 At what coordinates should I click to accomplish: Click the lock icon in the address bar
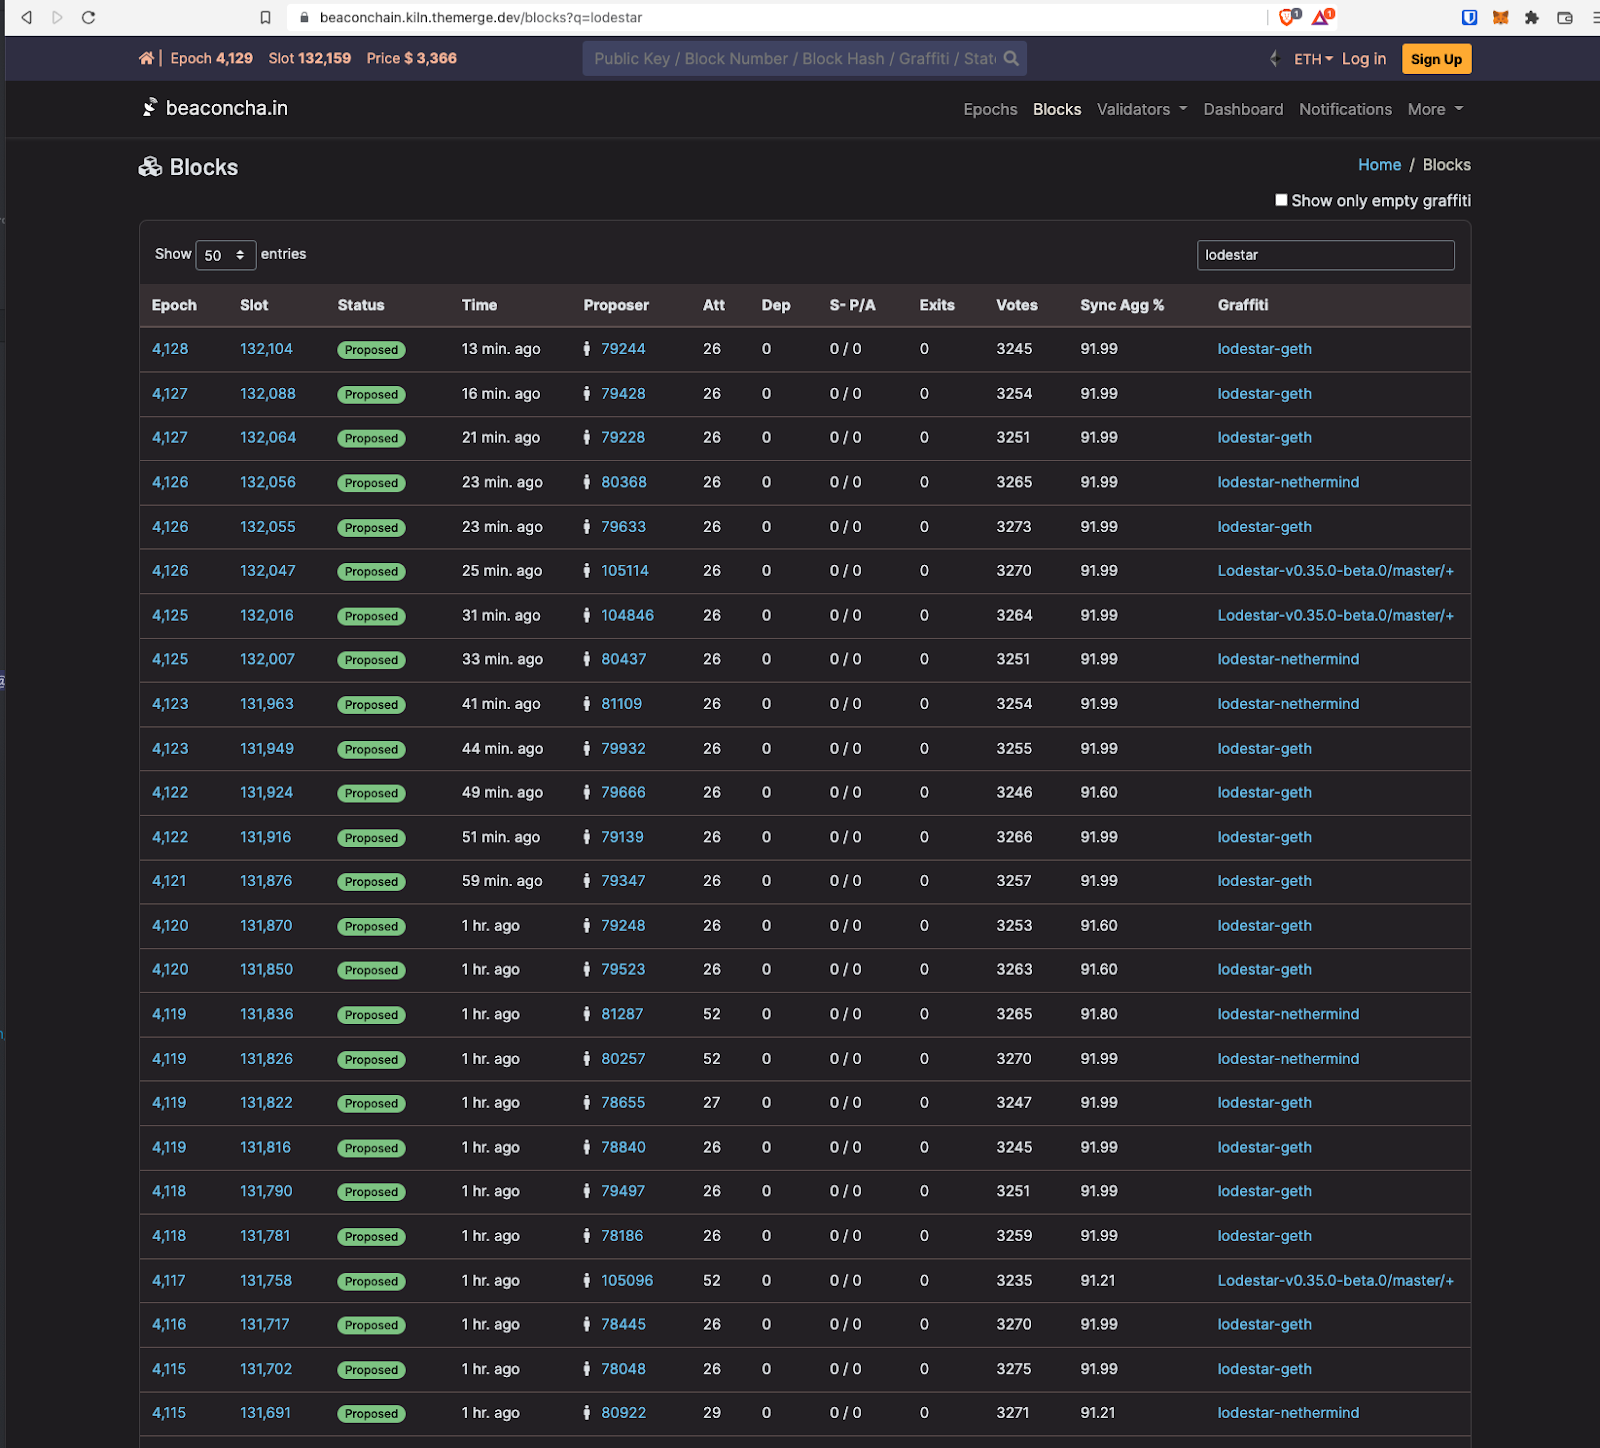(305, 17)
